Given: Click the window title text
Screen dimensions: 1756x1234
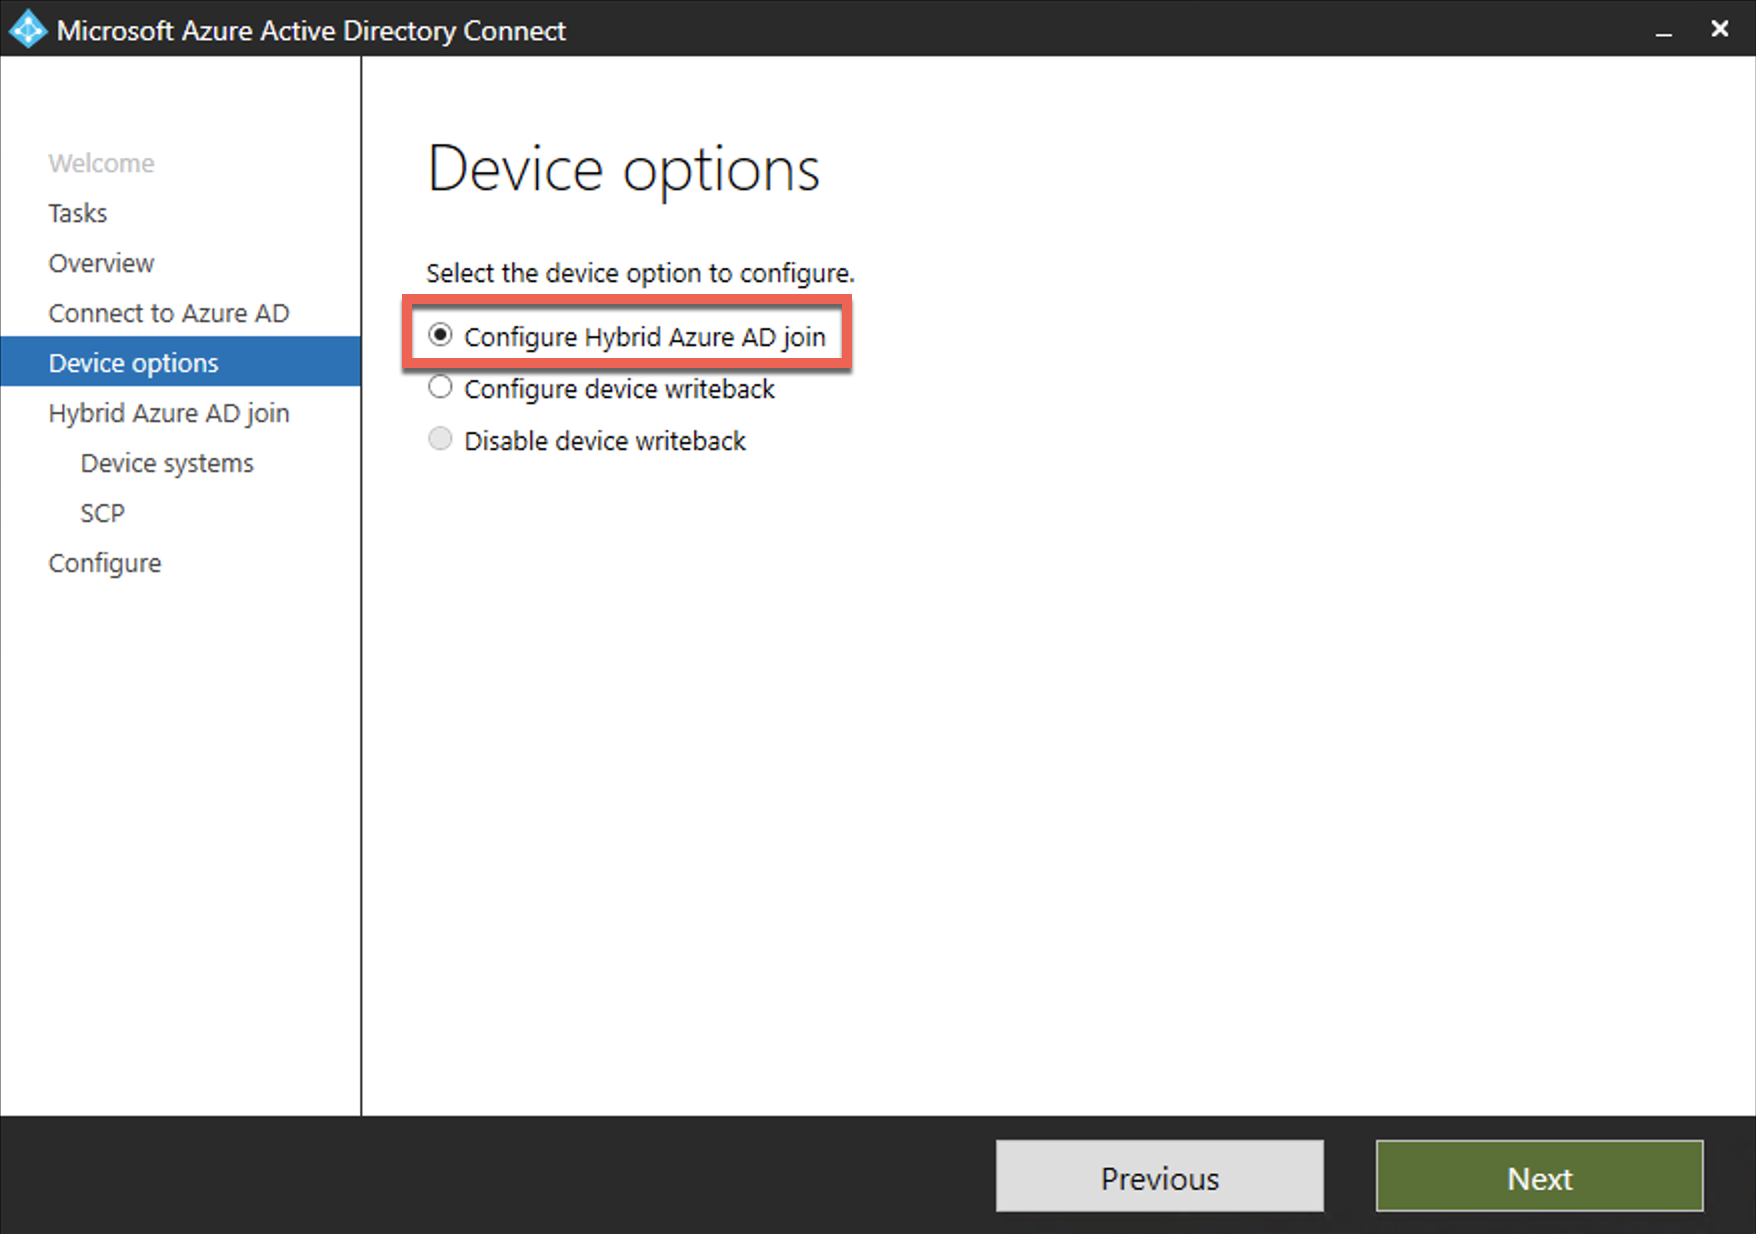Looking at the screenshot, I should 311,31.
